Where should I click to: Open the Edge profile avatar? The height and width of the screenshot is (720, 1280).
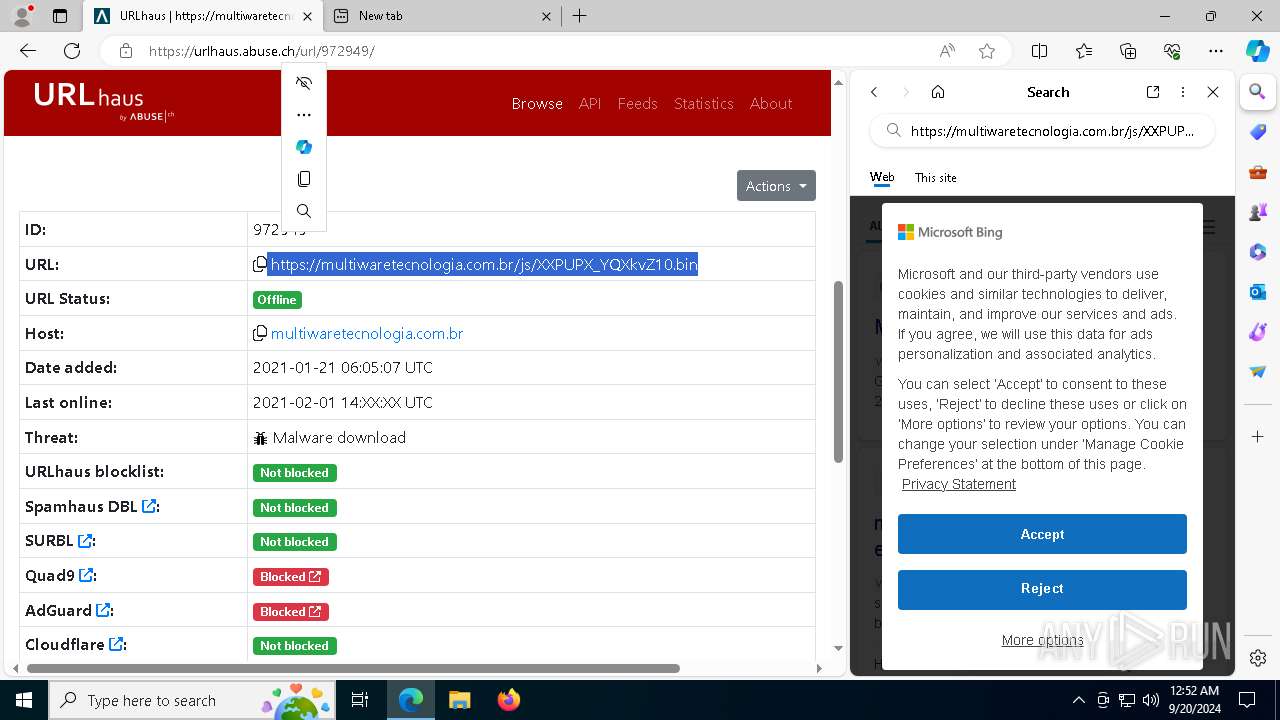pos(22,16)
